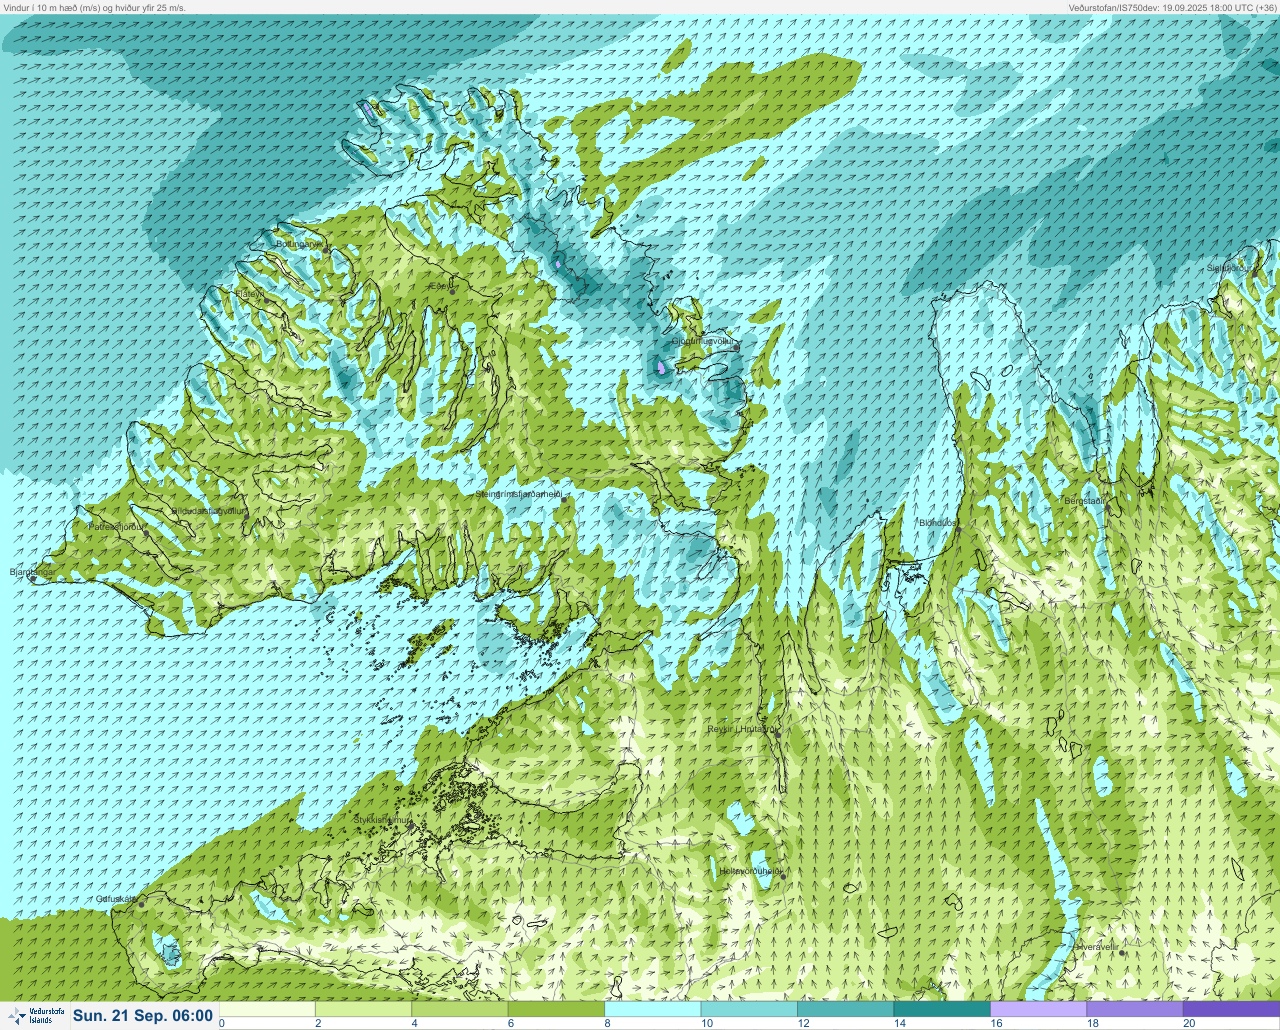This screenshot has height=1030, width=1280.
Task: Select the 8–10 m/s legend color
Action: click(x=652, y=1009)
